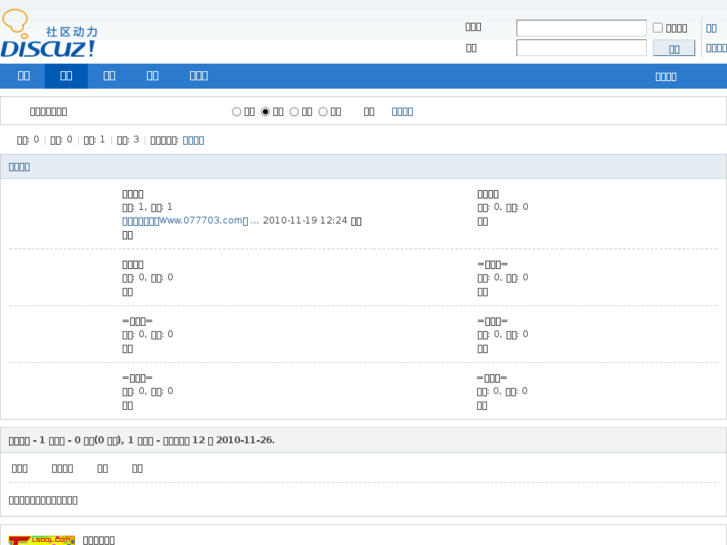Screen dimensions: 727x545
Task: Open the blue link in the category header bar
Action: [19, 167]
